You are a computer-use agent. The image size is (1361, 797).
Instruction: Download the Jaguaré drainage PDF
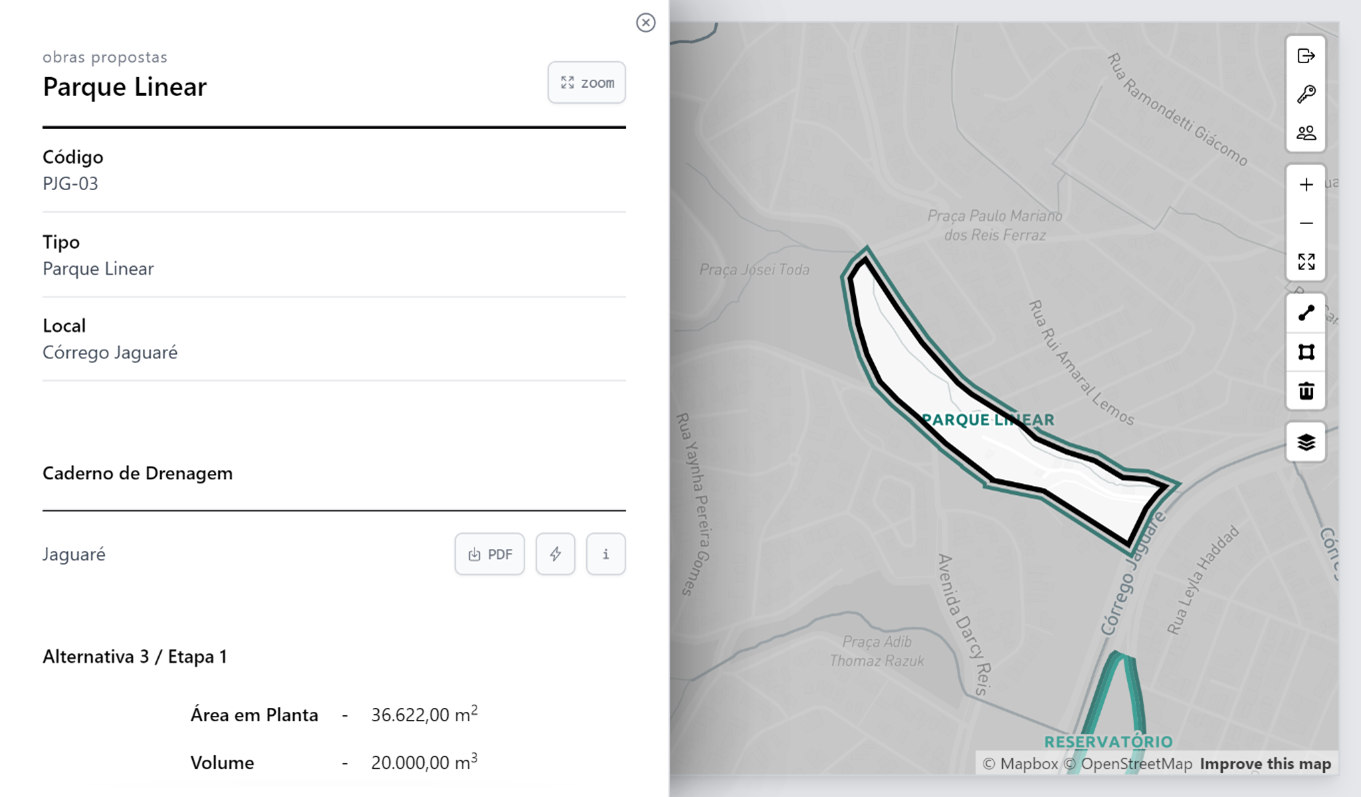[490, 554]
